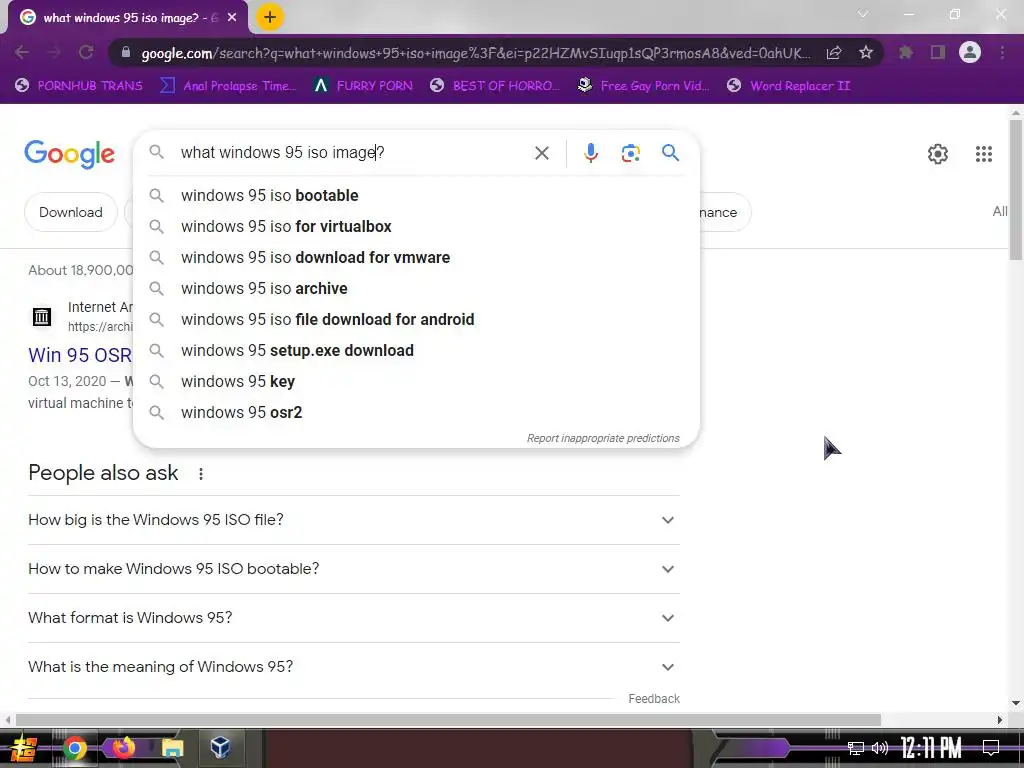Choose suggestion 'windows 95 setup.exe download'
The height and width of the screenshot is (768, 1024).
(x=416, y=351)
